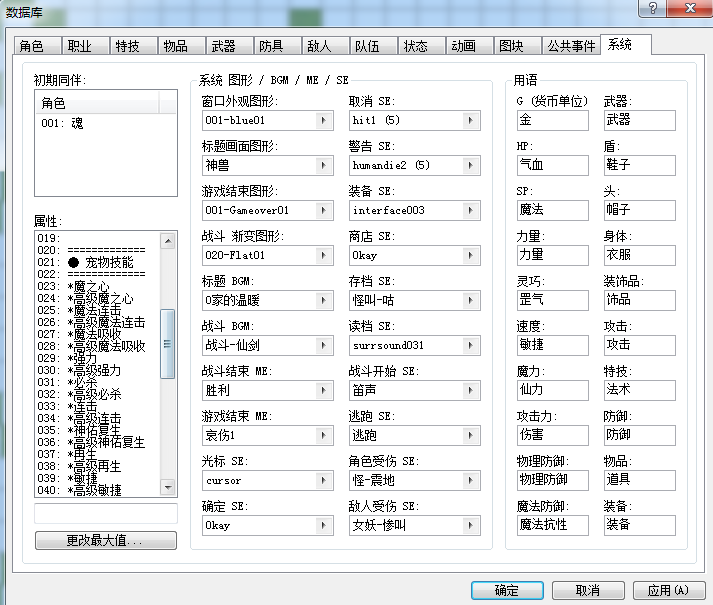Image resolution: width=713 pixels, height=605 pixels.
Task: Open the 装备 SE selector arrow
Action: coord(471,211)
